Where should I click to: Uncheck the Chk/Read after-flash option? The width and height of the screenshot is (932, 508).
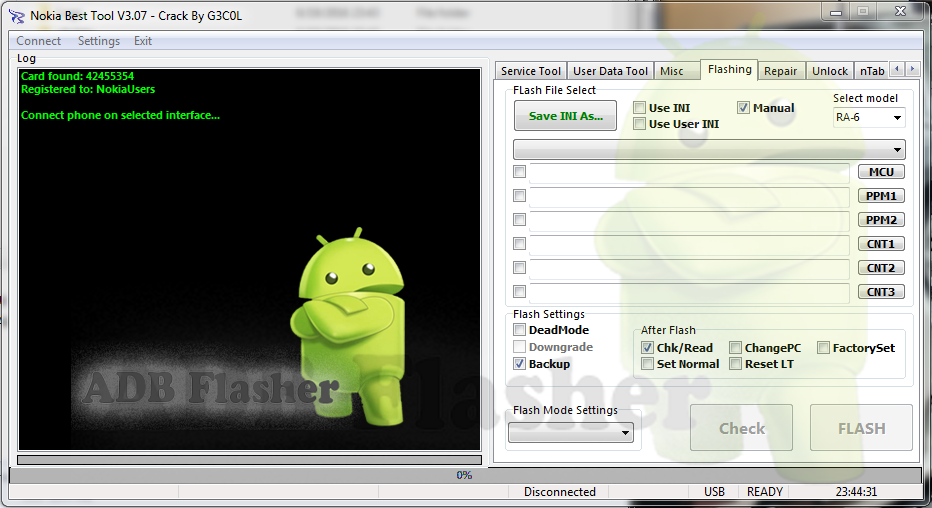coord(647,348)
